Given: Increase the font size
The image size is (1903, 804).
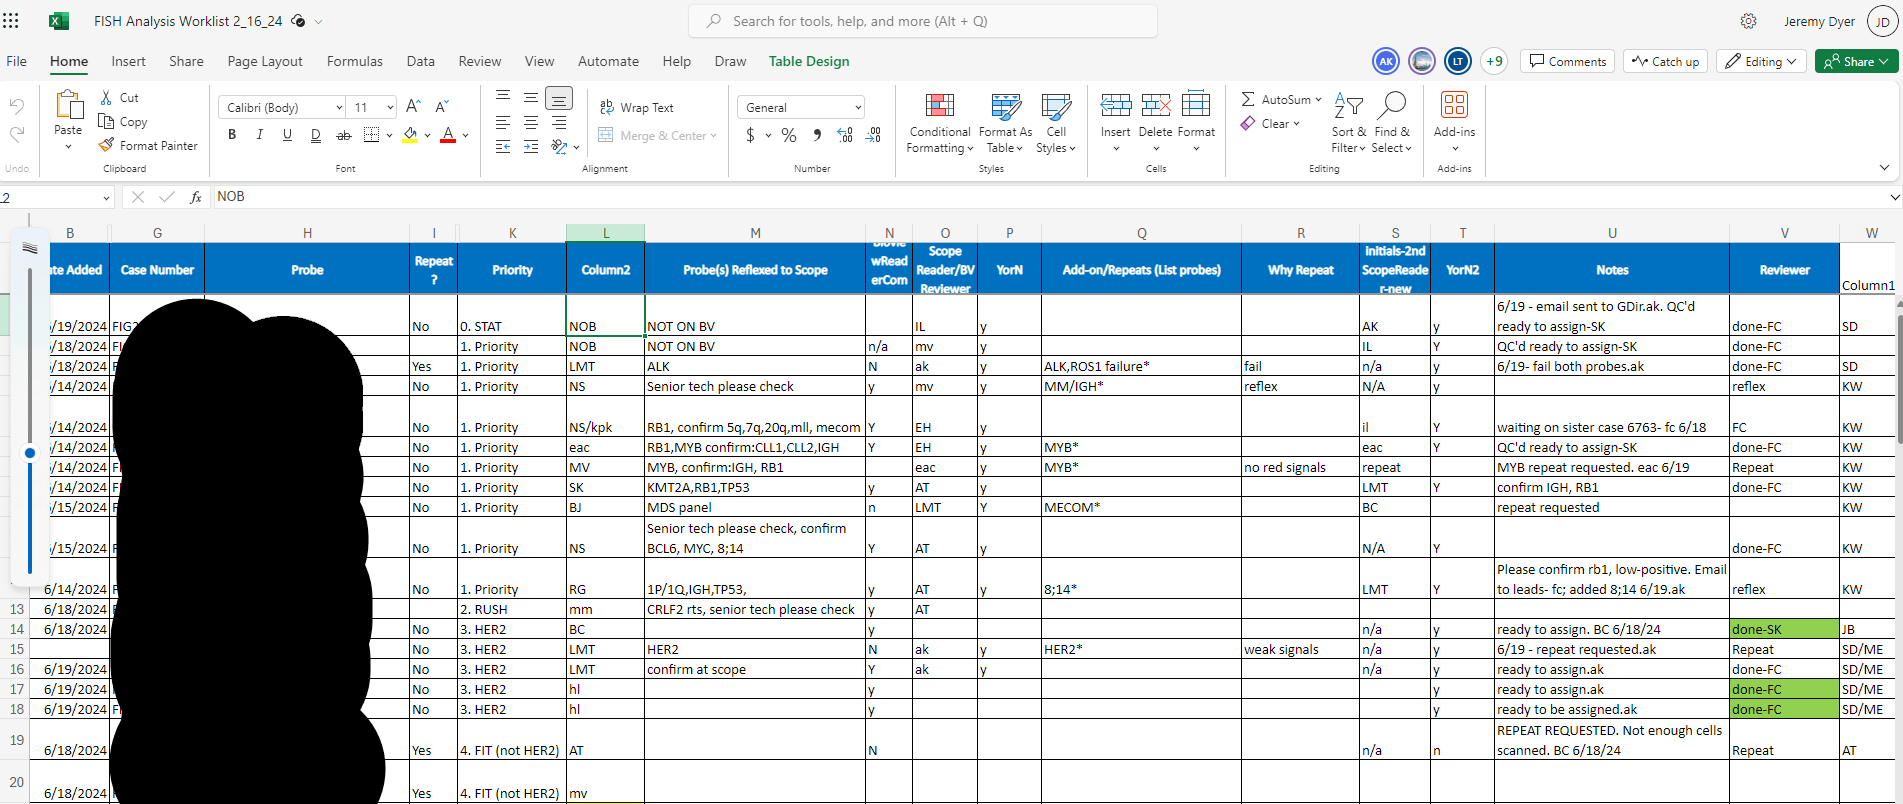Looking at the screenshot, I should [414, 107].
